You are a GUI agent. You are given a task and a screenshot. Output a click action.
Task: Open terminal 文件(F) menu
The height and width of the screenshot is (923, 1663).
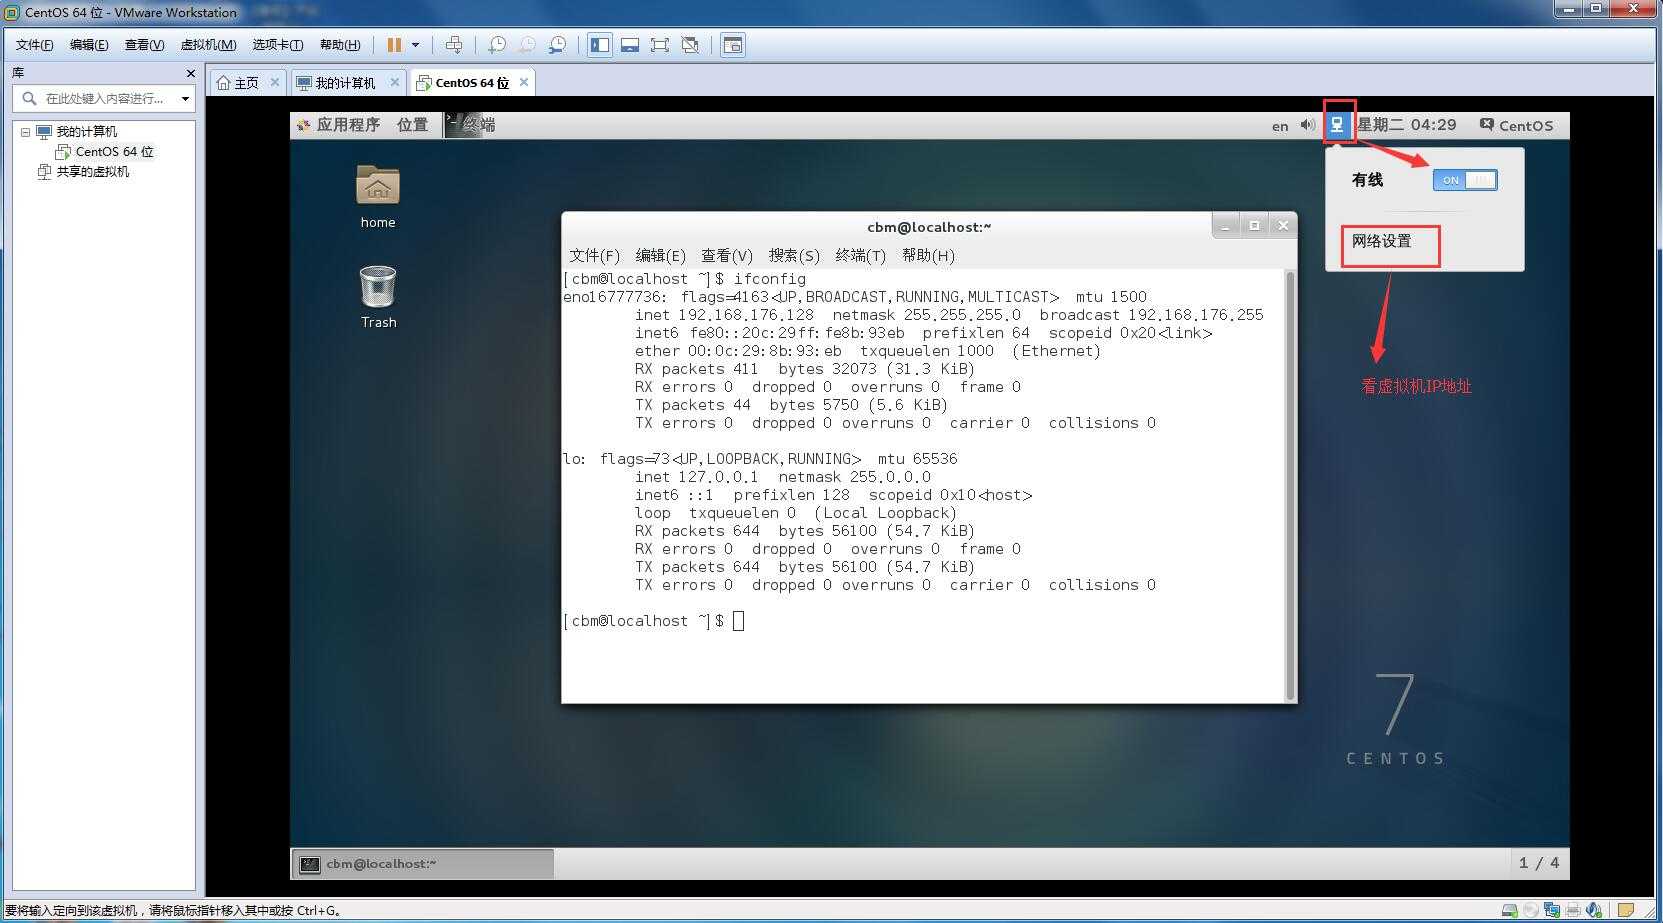pyautogui.click(x=594, y=256)
